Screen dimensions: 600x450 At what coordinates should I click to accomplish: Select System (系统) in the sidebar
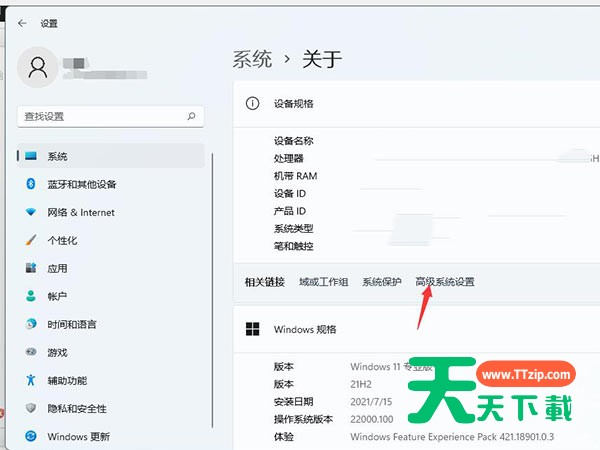(57, 156)
